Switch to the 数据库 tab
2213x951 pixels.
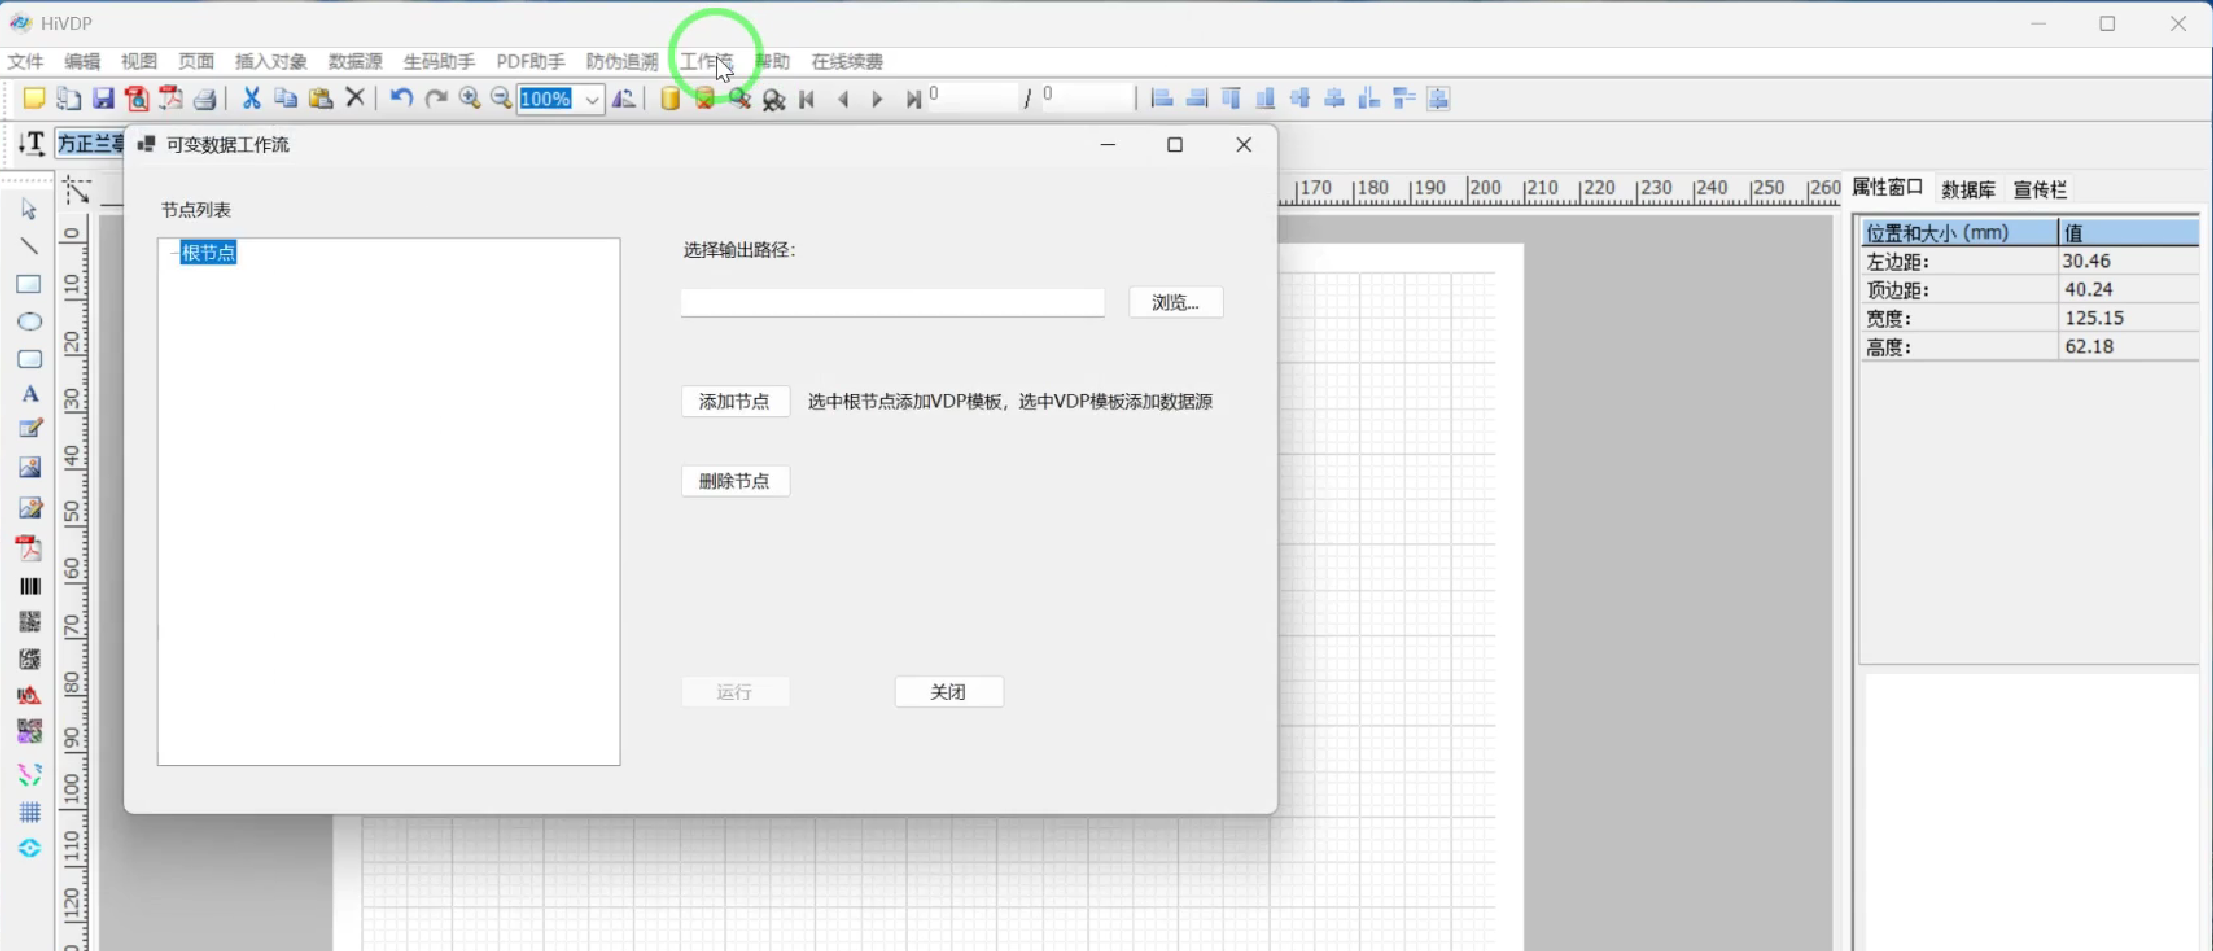click(1966, 188)
